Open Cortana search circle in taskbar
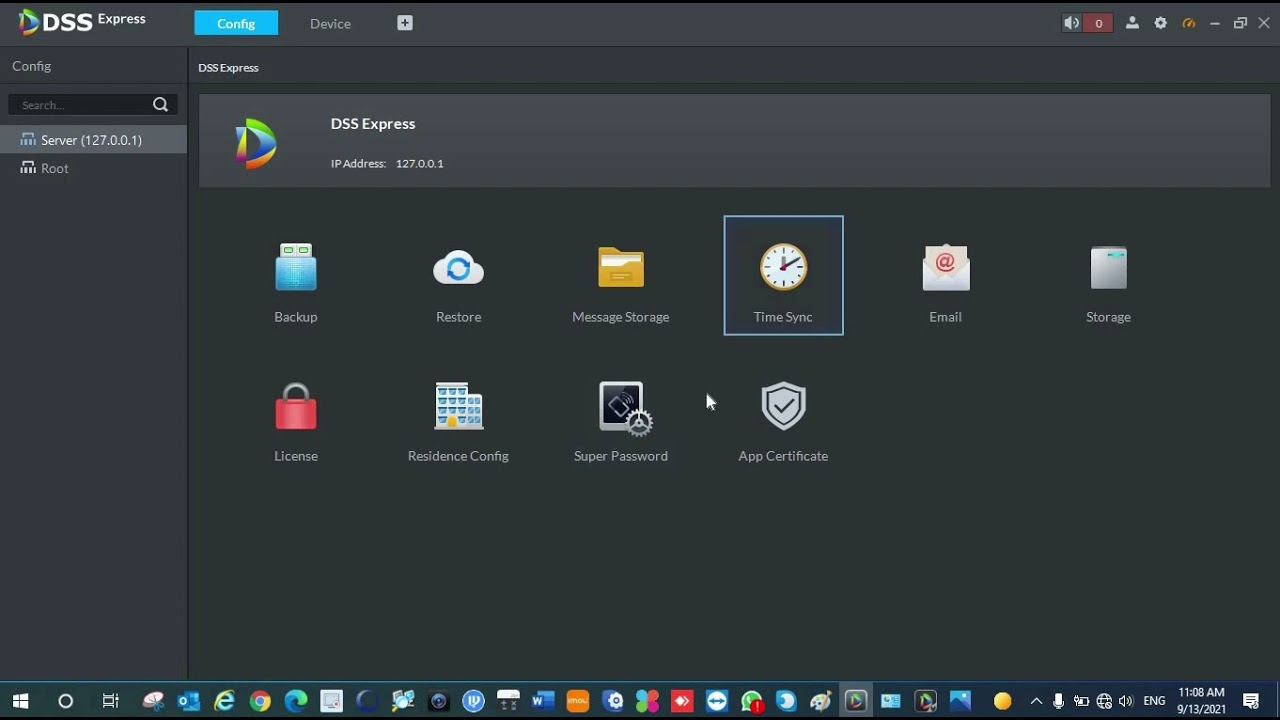 (66, 701)
